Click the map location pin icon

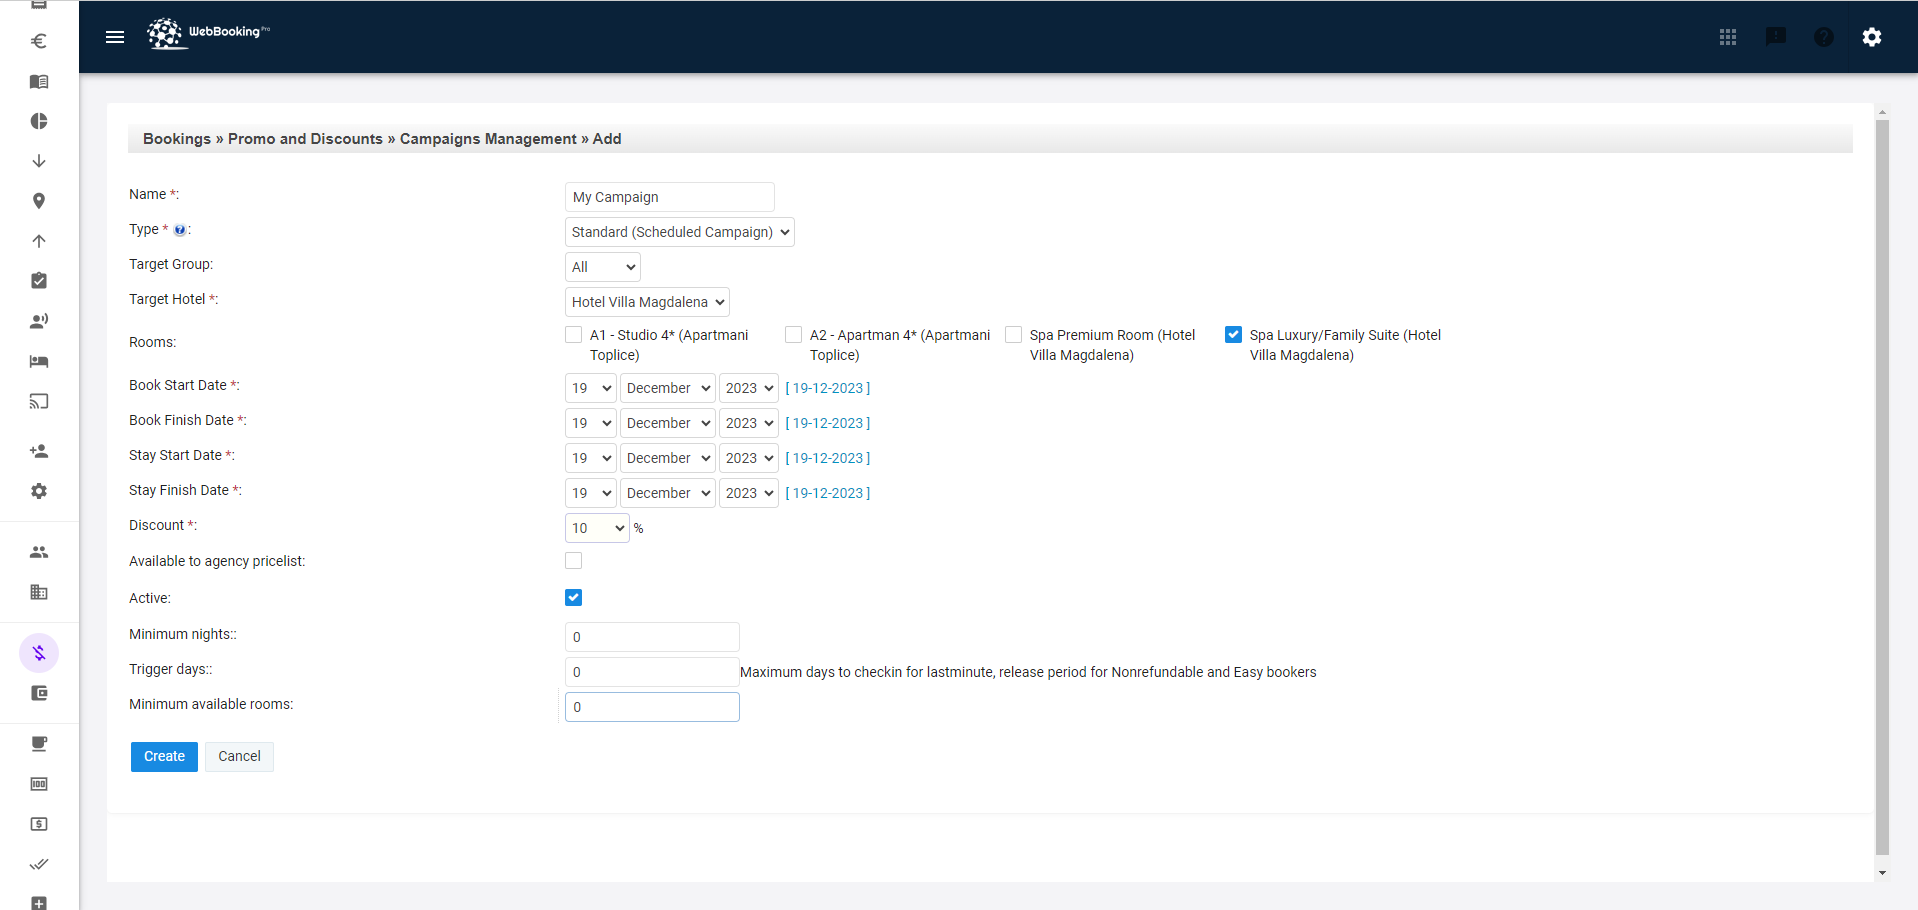pyautogui.click(x=39, y=201)
